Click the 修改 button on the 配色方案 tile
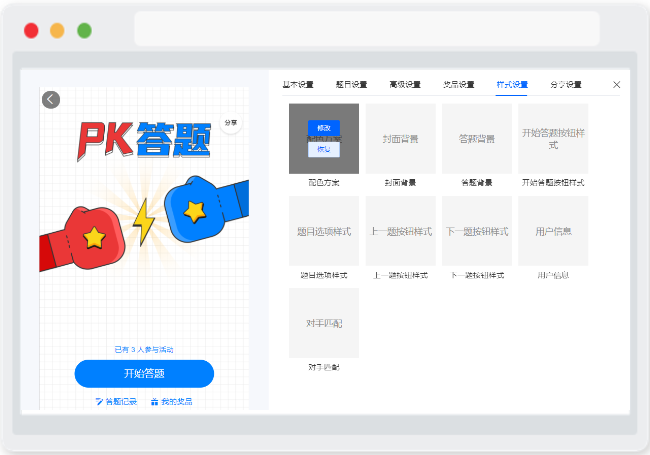This screenshot has width=650, height=455. point(324,128)
